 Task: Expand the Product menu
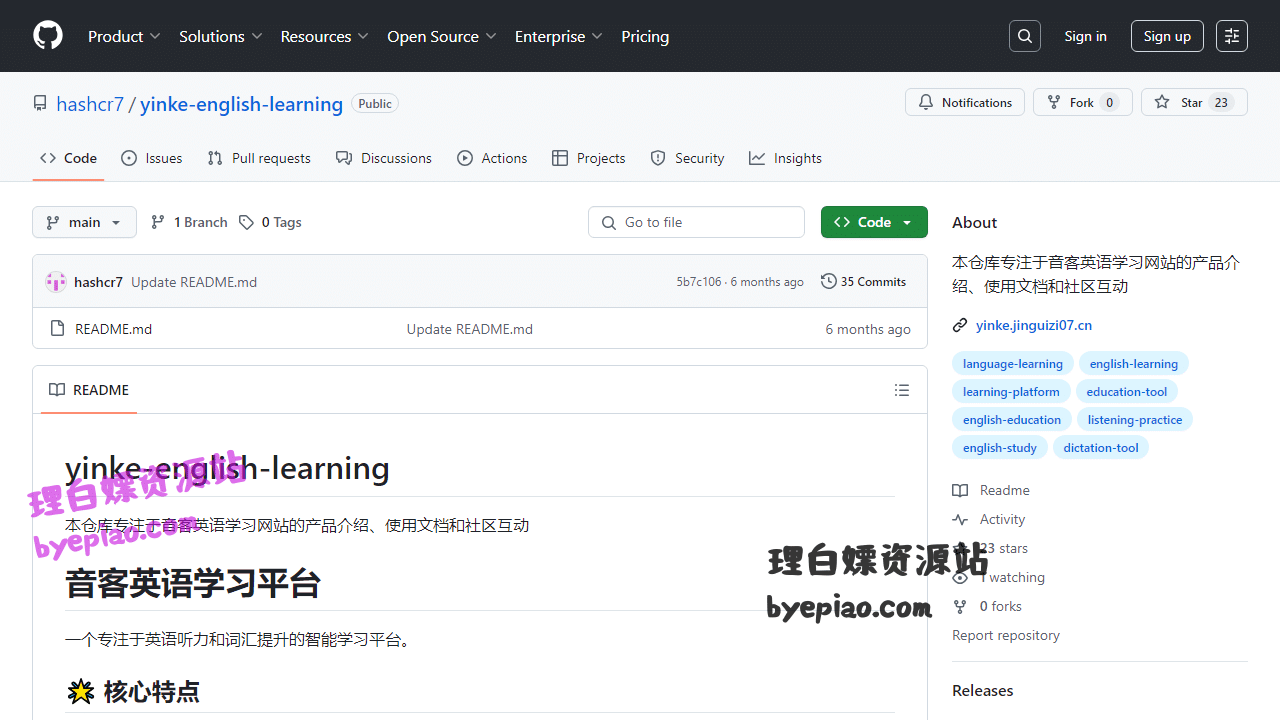124,36
